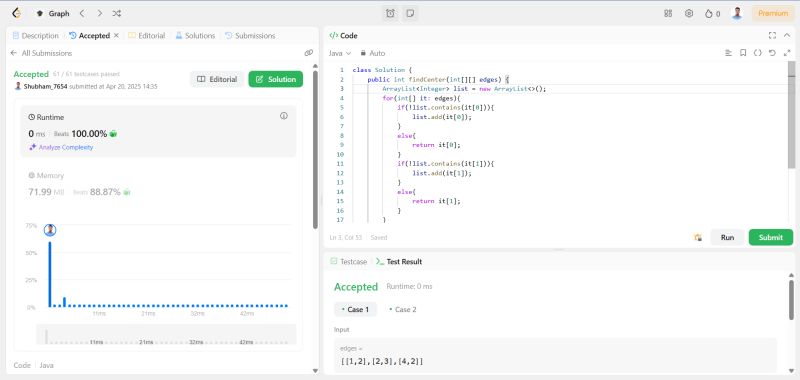
Task: Click the runtime distribution range slider
Action: point(166,335)
